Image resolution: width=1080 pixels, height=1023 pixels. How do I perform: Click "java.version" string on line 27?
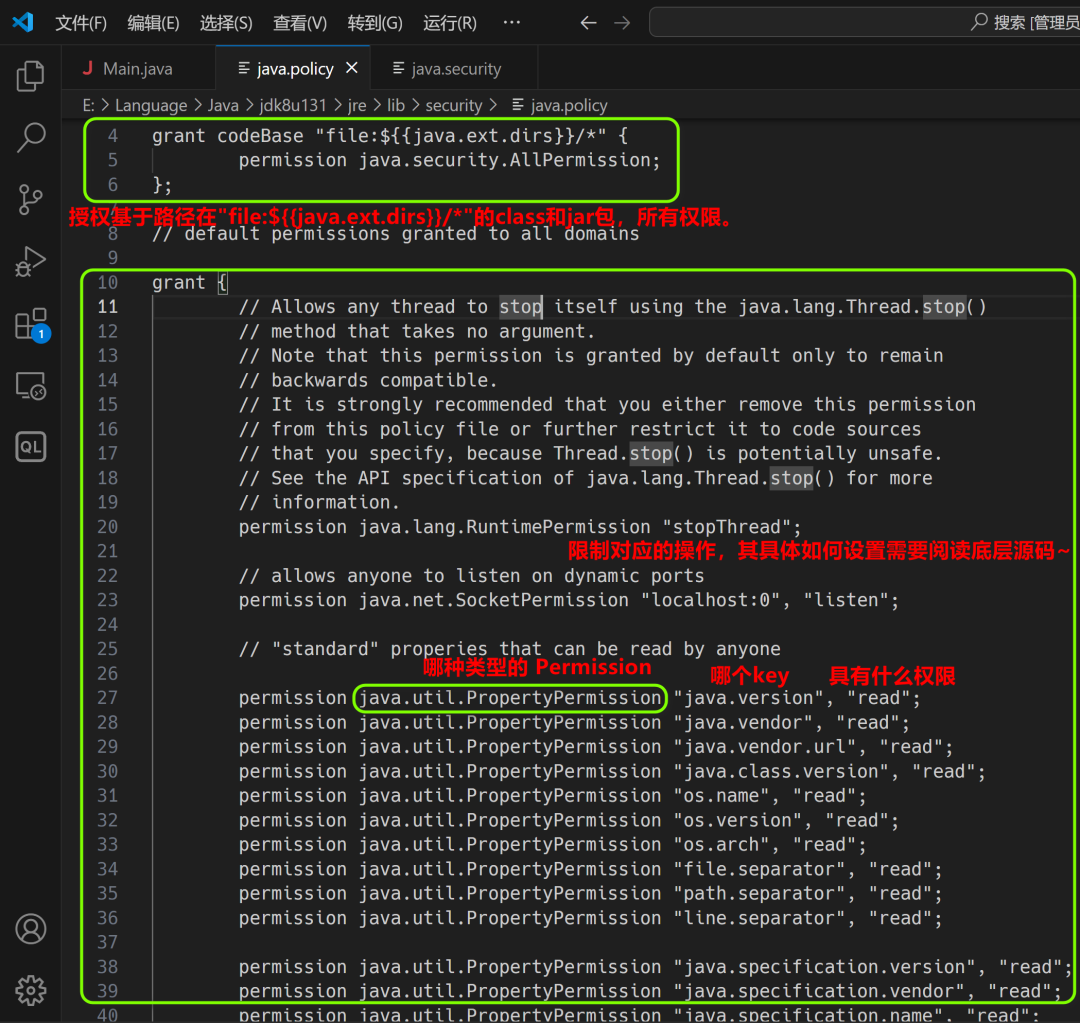(747, 699)
